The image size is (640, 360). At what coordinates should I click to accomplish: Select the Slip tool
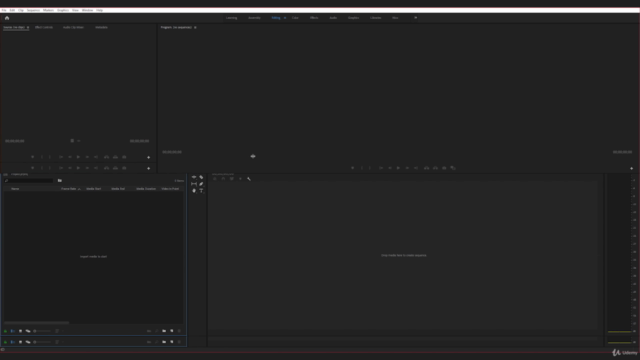194,184
